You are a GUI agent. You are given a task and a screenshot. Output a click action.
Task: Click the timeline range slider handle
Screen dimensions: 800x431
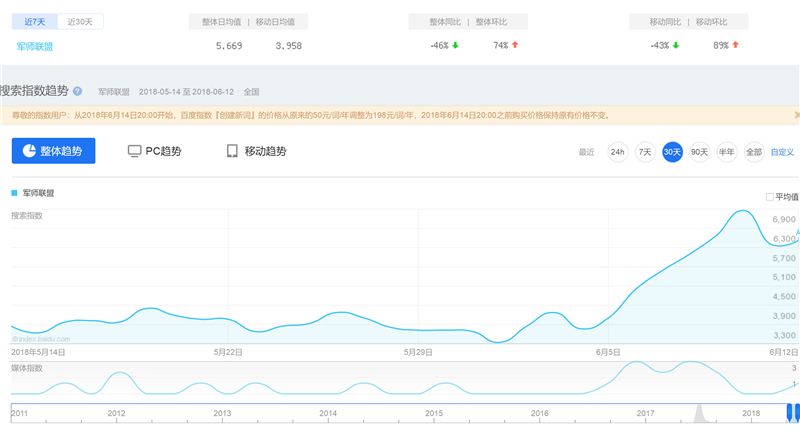tap(790, 412)
